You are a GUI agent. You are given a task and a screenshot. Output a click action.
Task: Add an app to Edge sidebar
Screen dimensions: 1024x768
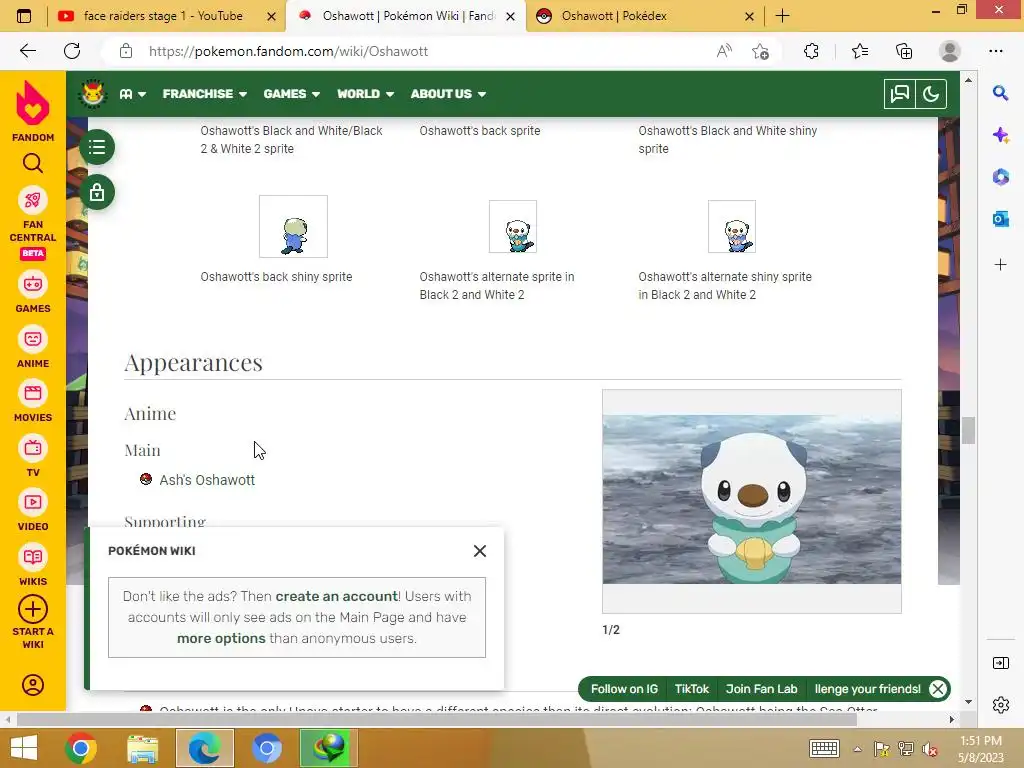pos(1000,264)
